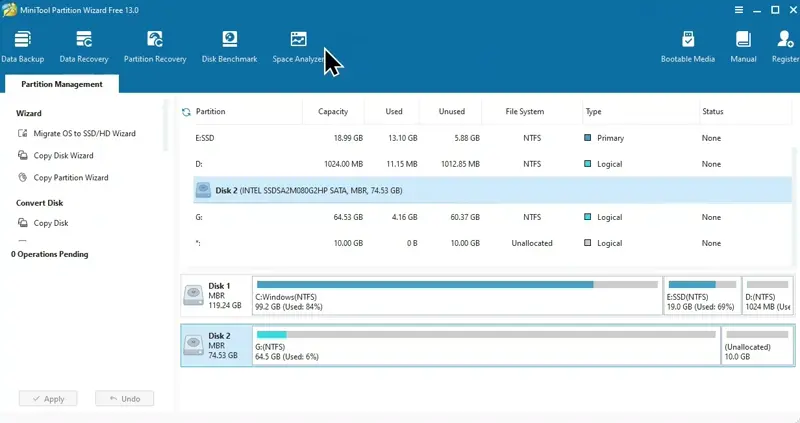Refresh the partition list
Image resolution: width=800 pixels, height=423 pixels.
(186, 112)
